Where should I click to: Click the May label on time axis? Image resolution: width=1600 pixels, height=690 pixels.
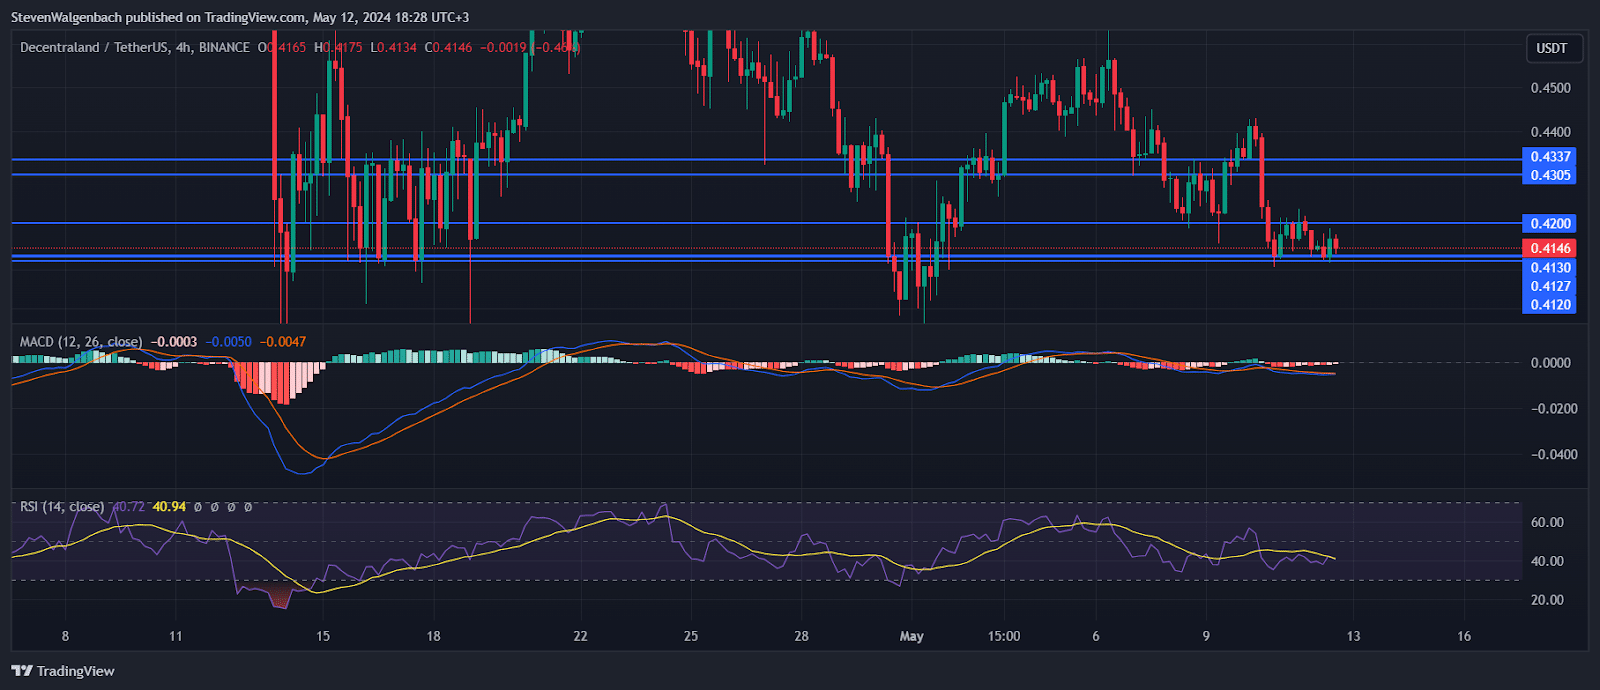pos(911,636)
